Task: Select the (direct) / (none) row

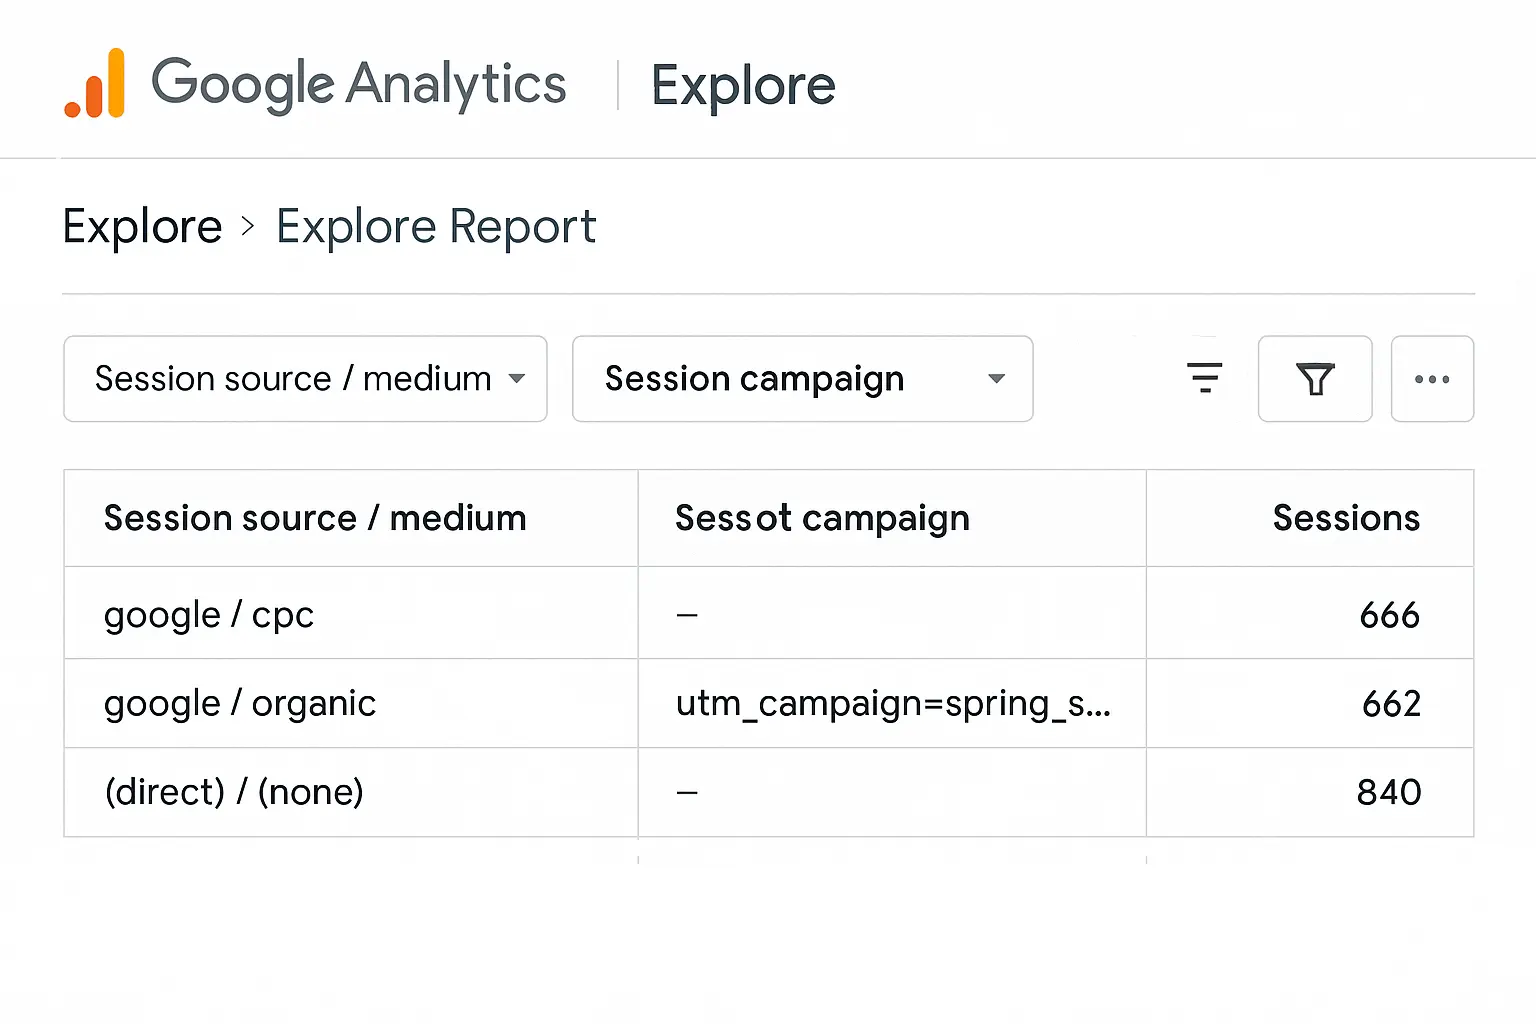Action: coord(234,792)
